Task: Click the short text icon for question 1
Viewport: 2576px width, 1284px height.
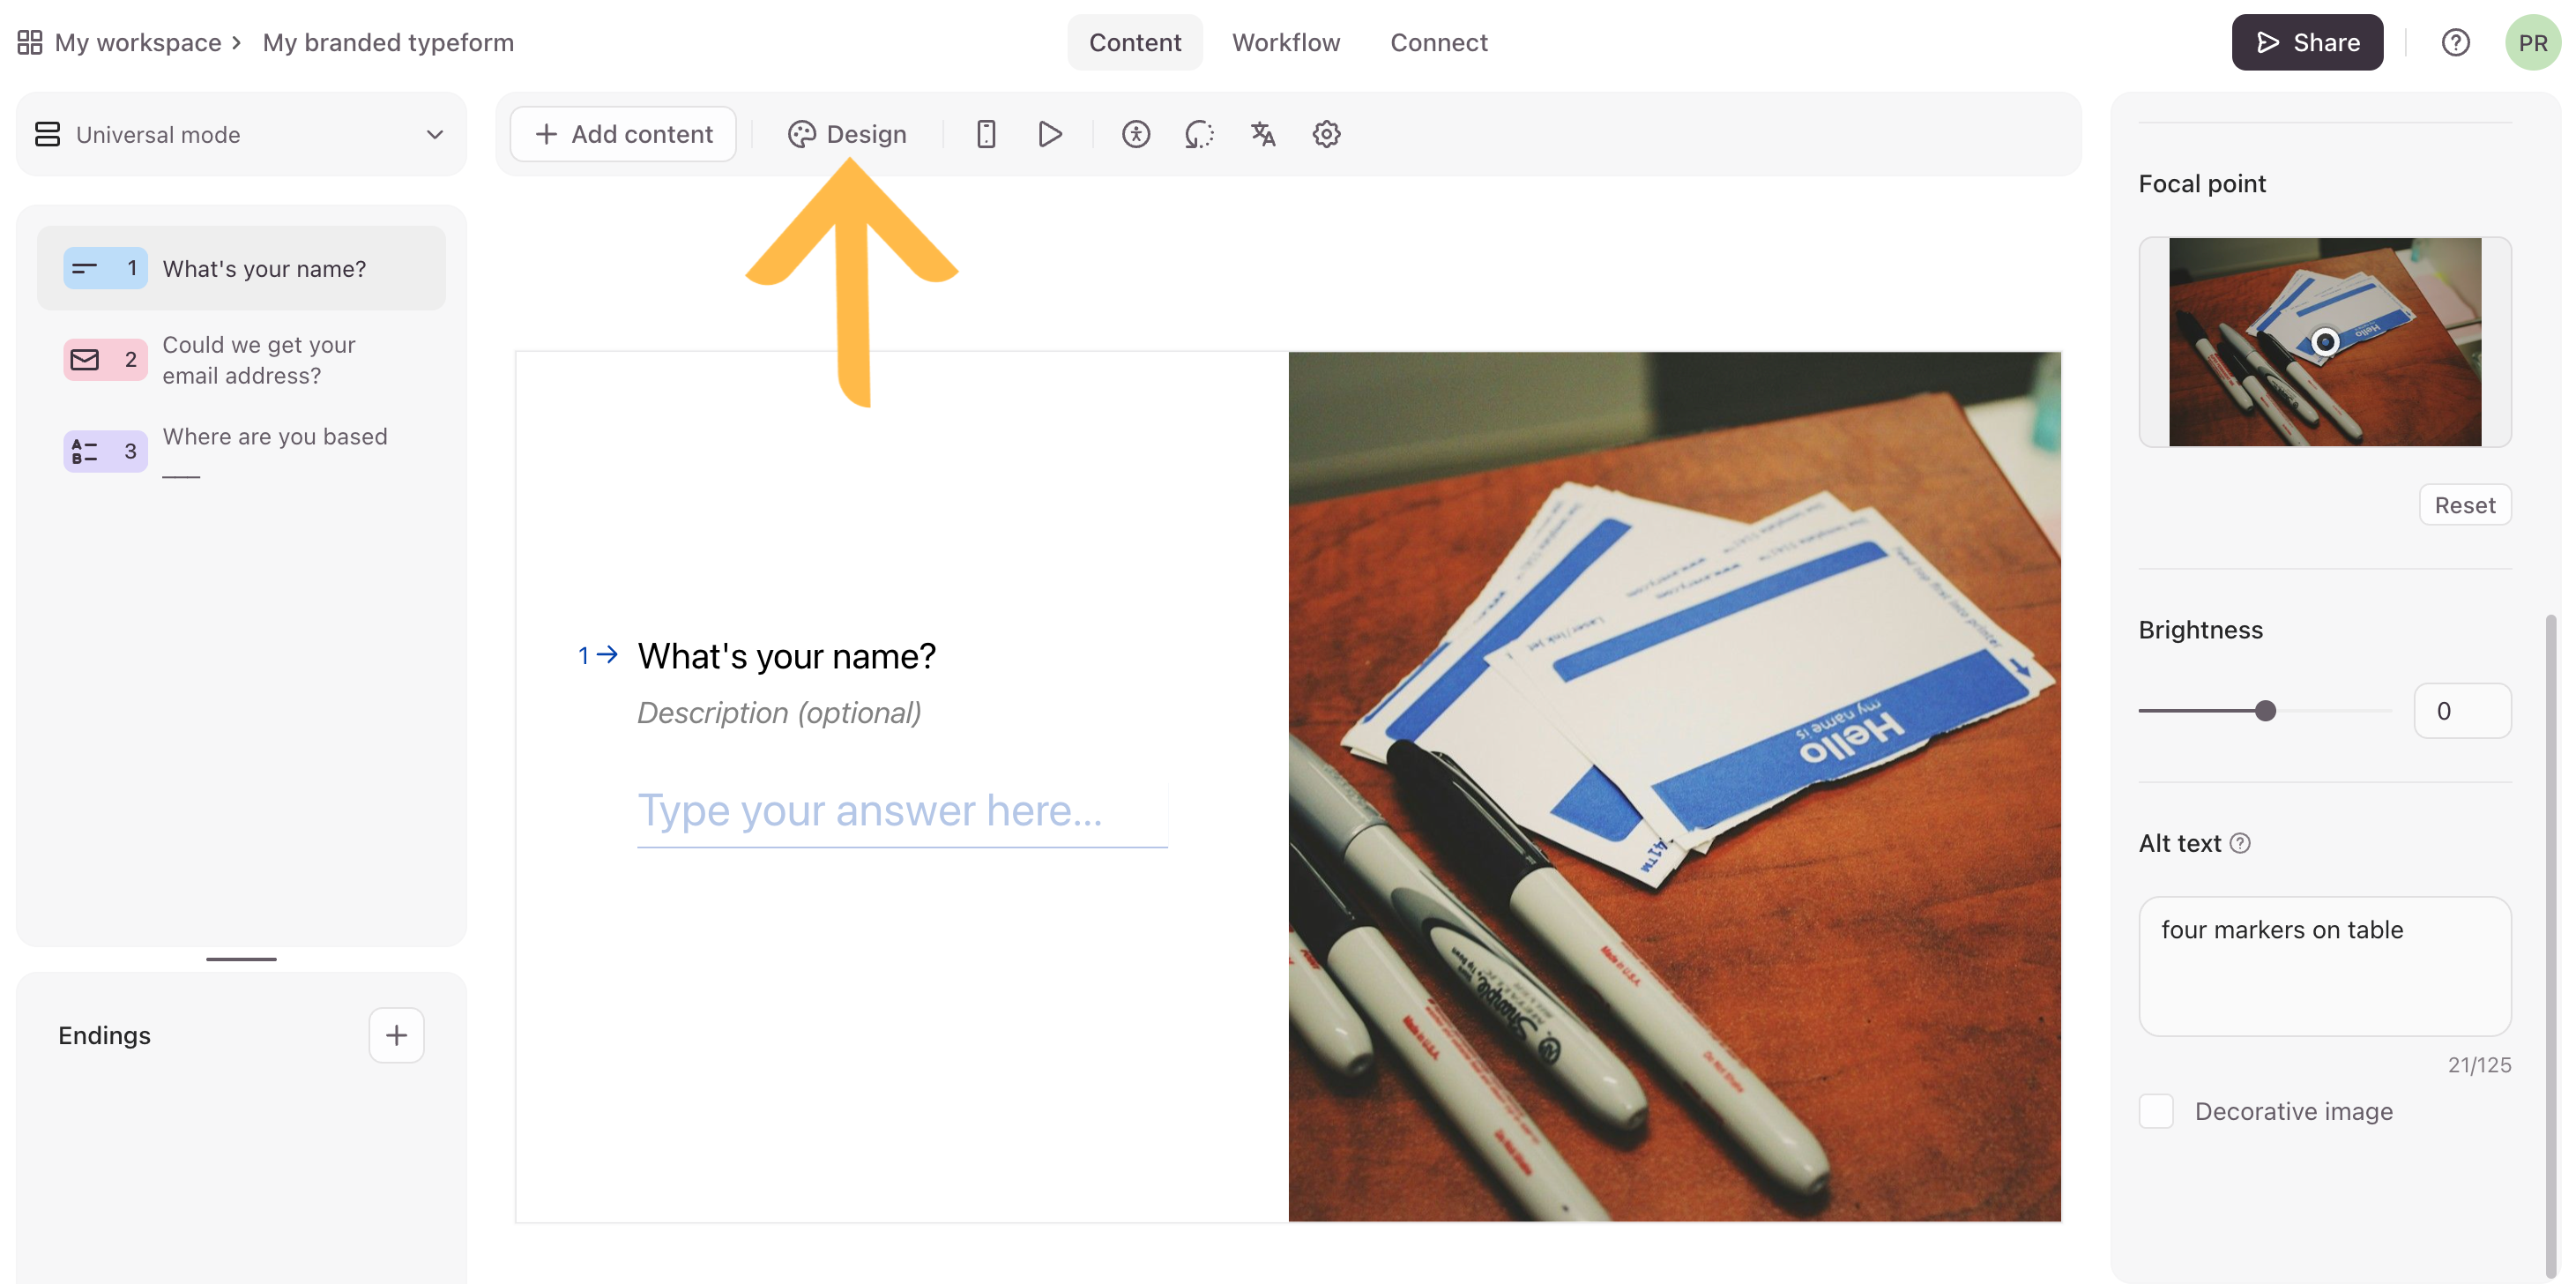Action: (85, 268)
